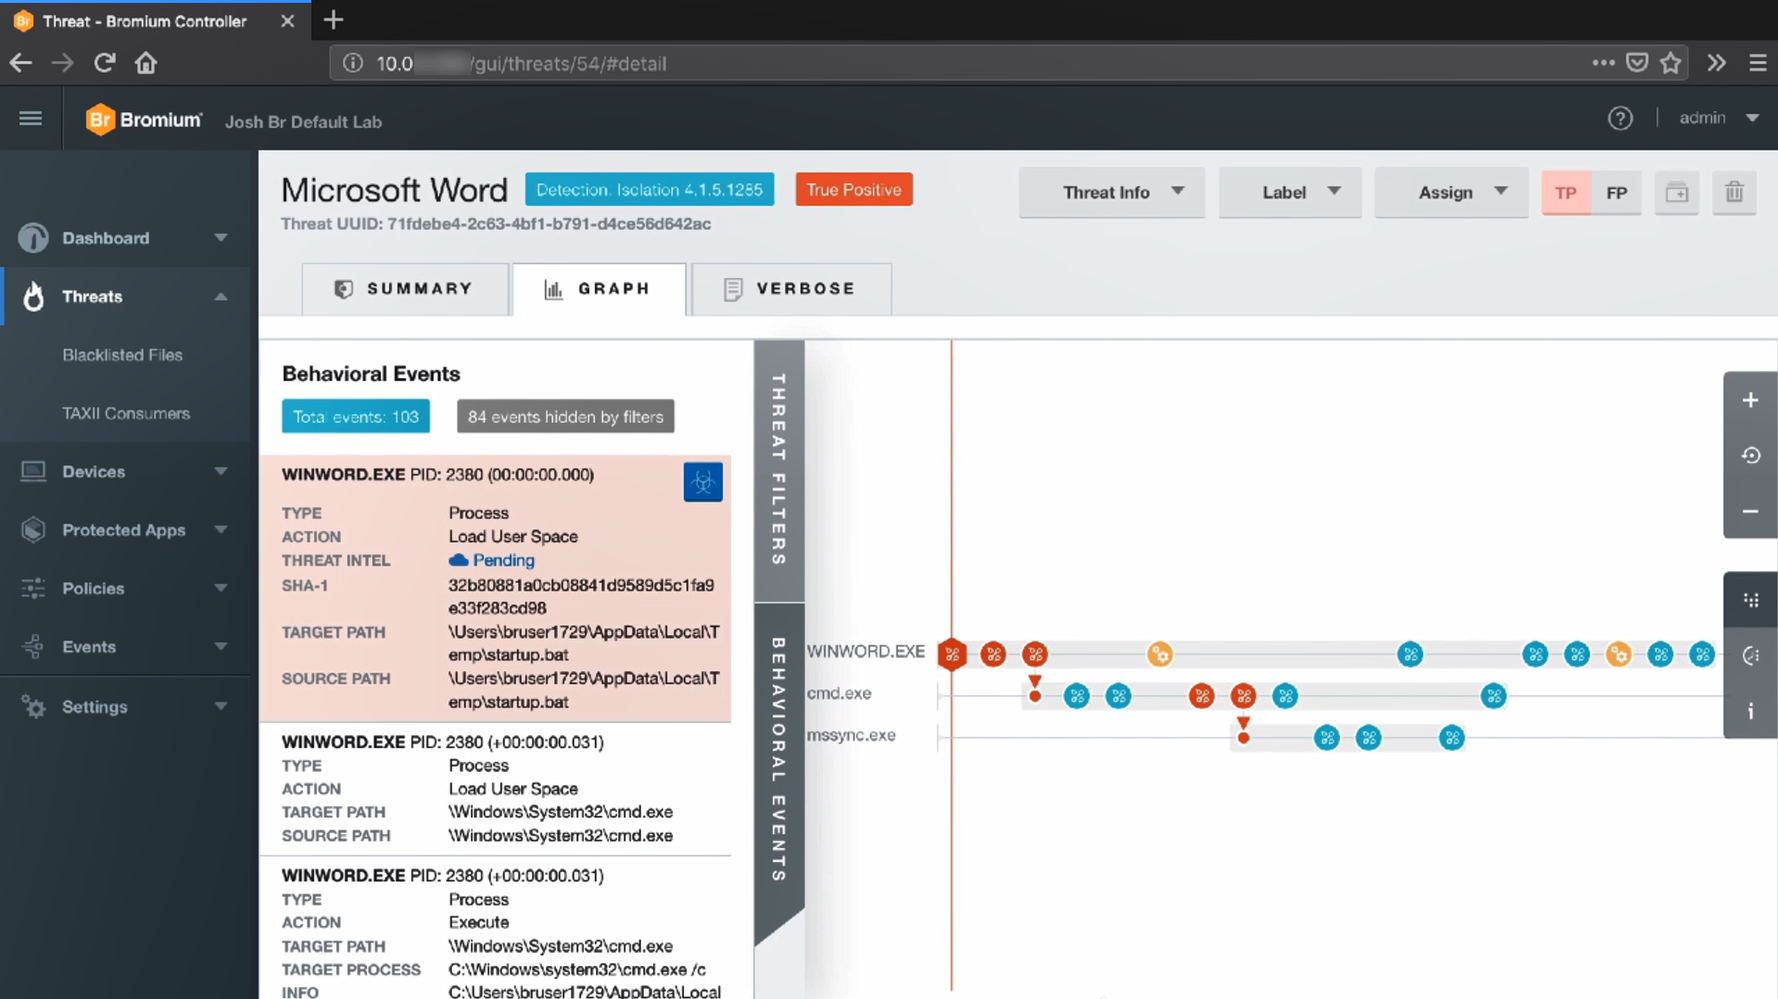Archive the threat with the box icon

(1677, 192)
